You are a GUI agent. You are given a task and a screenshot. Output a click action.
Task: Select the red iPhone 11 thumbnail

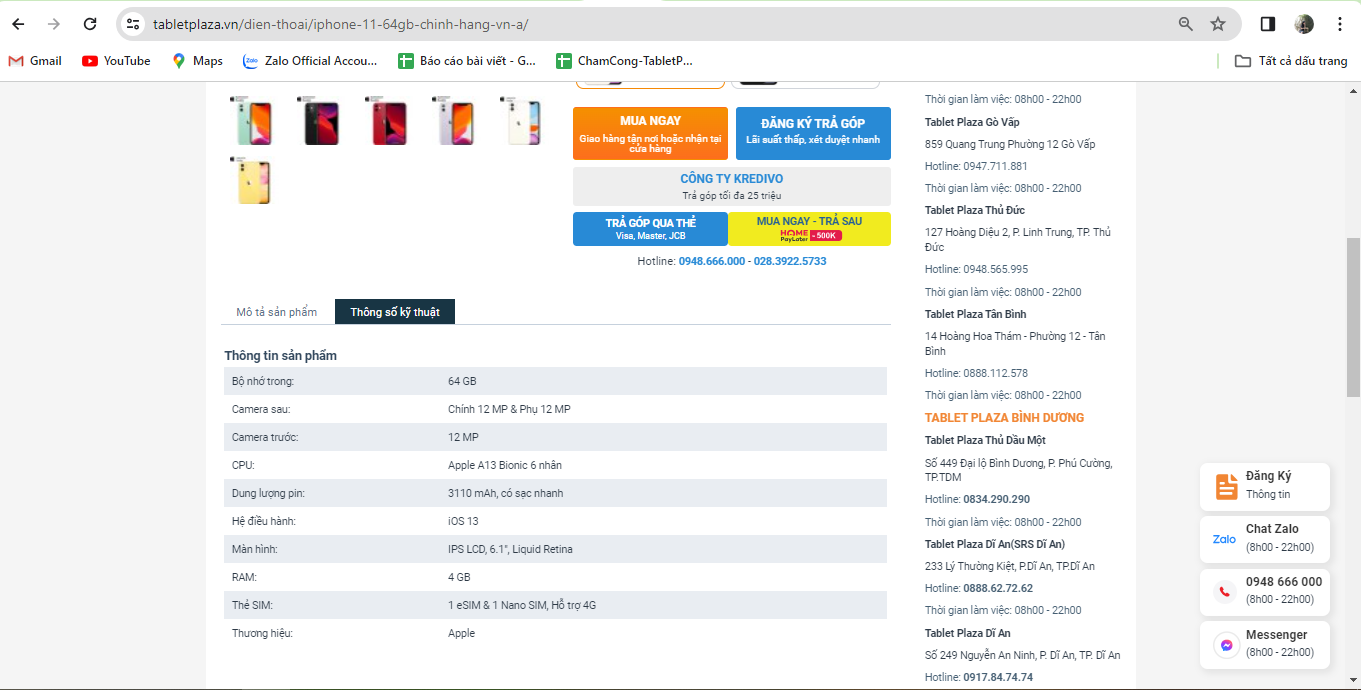[387, 122]
